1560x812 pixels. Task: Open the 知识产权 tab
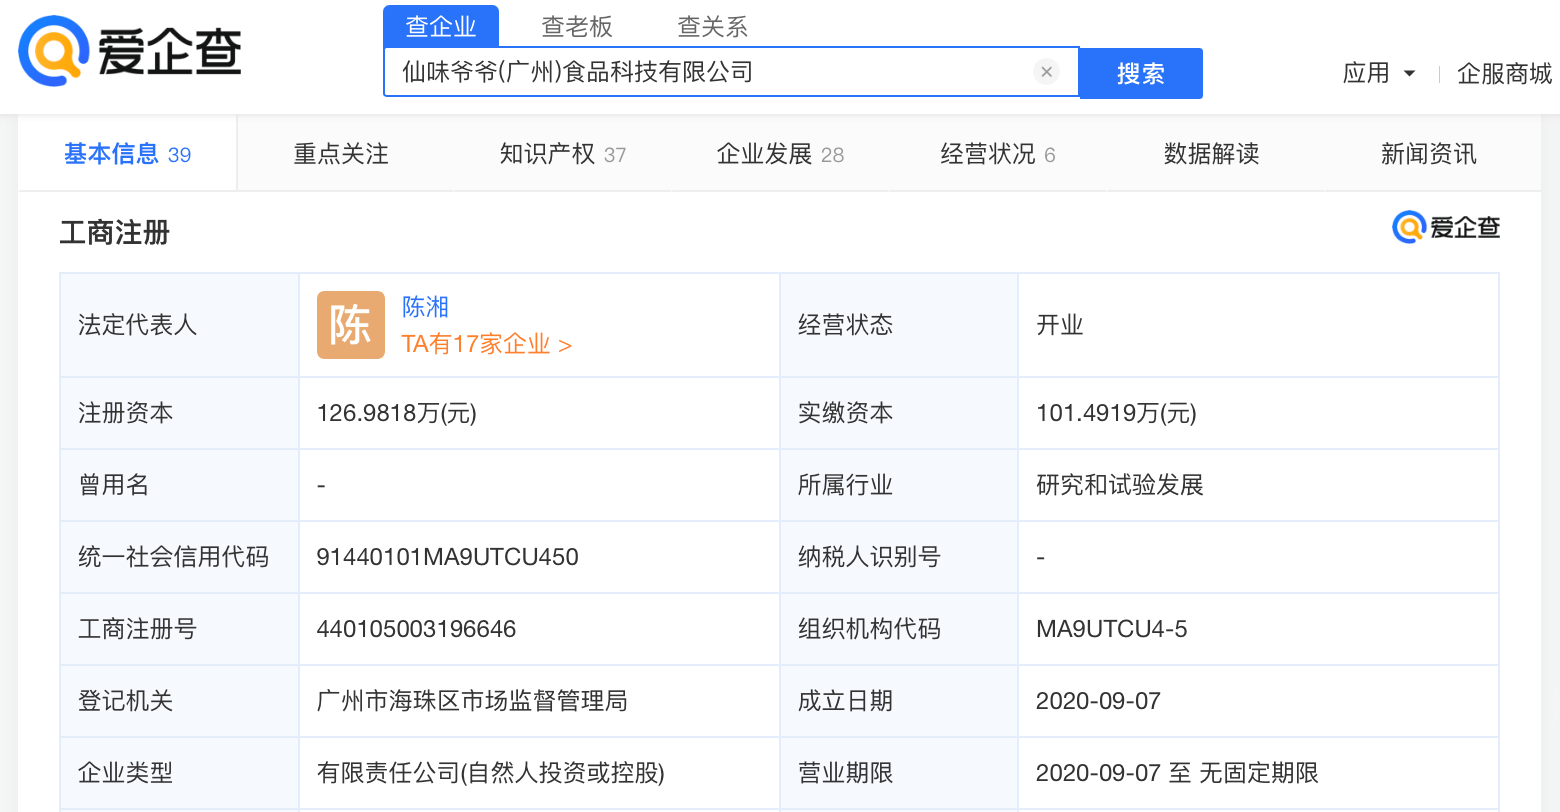pyautogui.click(x=563, y=154)
